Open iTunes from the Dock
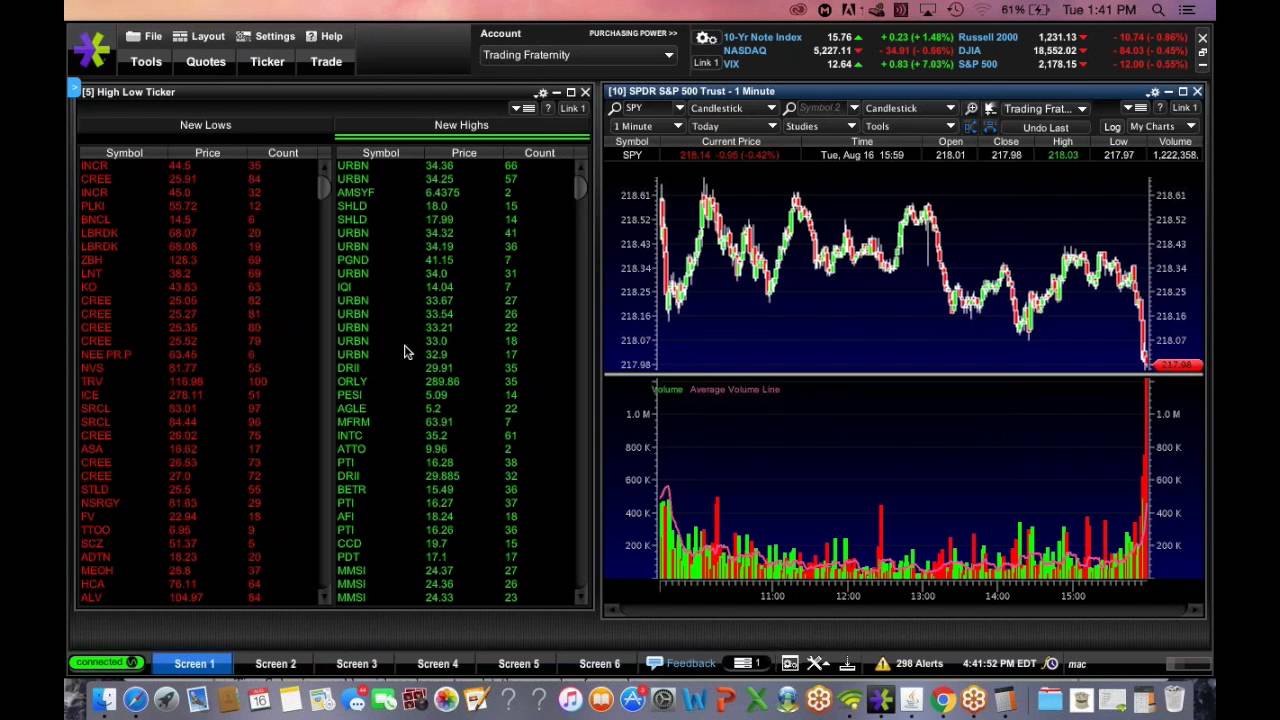 [570, 700]
